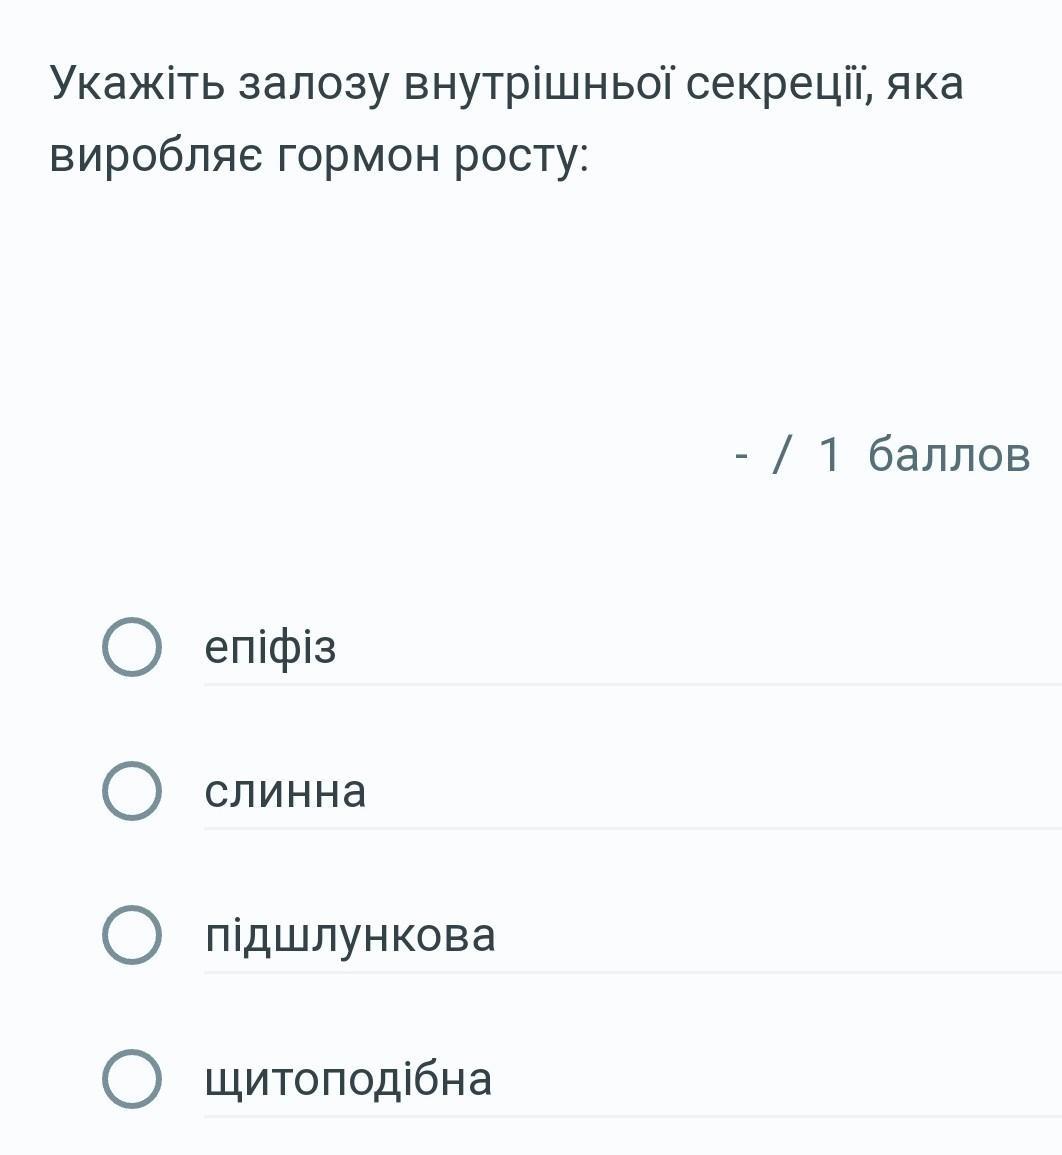Screen dimensions: 1062x1155
Task: Click the word внутрішньої in the question
Action: pyautogui.click(x=538, y=84)
